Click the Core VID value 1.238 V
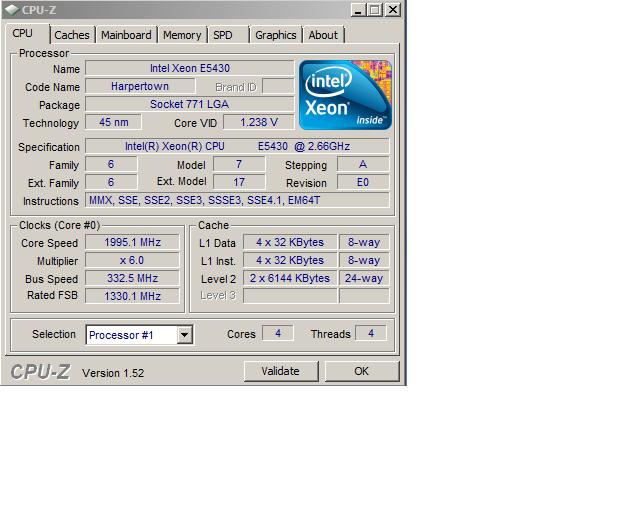Screen dimensions: 640x512 tap(259, 122)
